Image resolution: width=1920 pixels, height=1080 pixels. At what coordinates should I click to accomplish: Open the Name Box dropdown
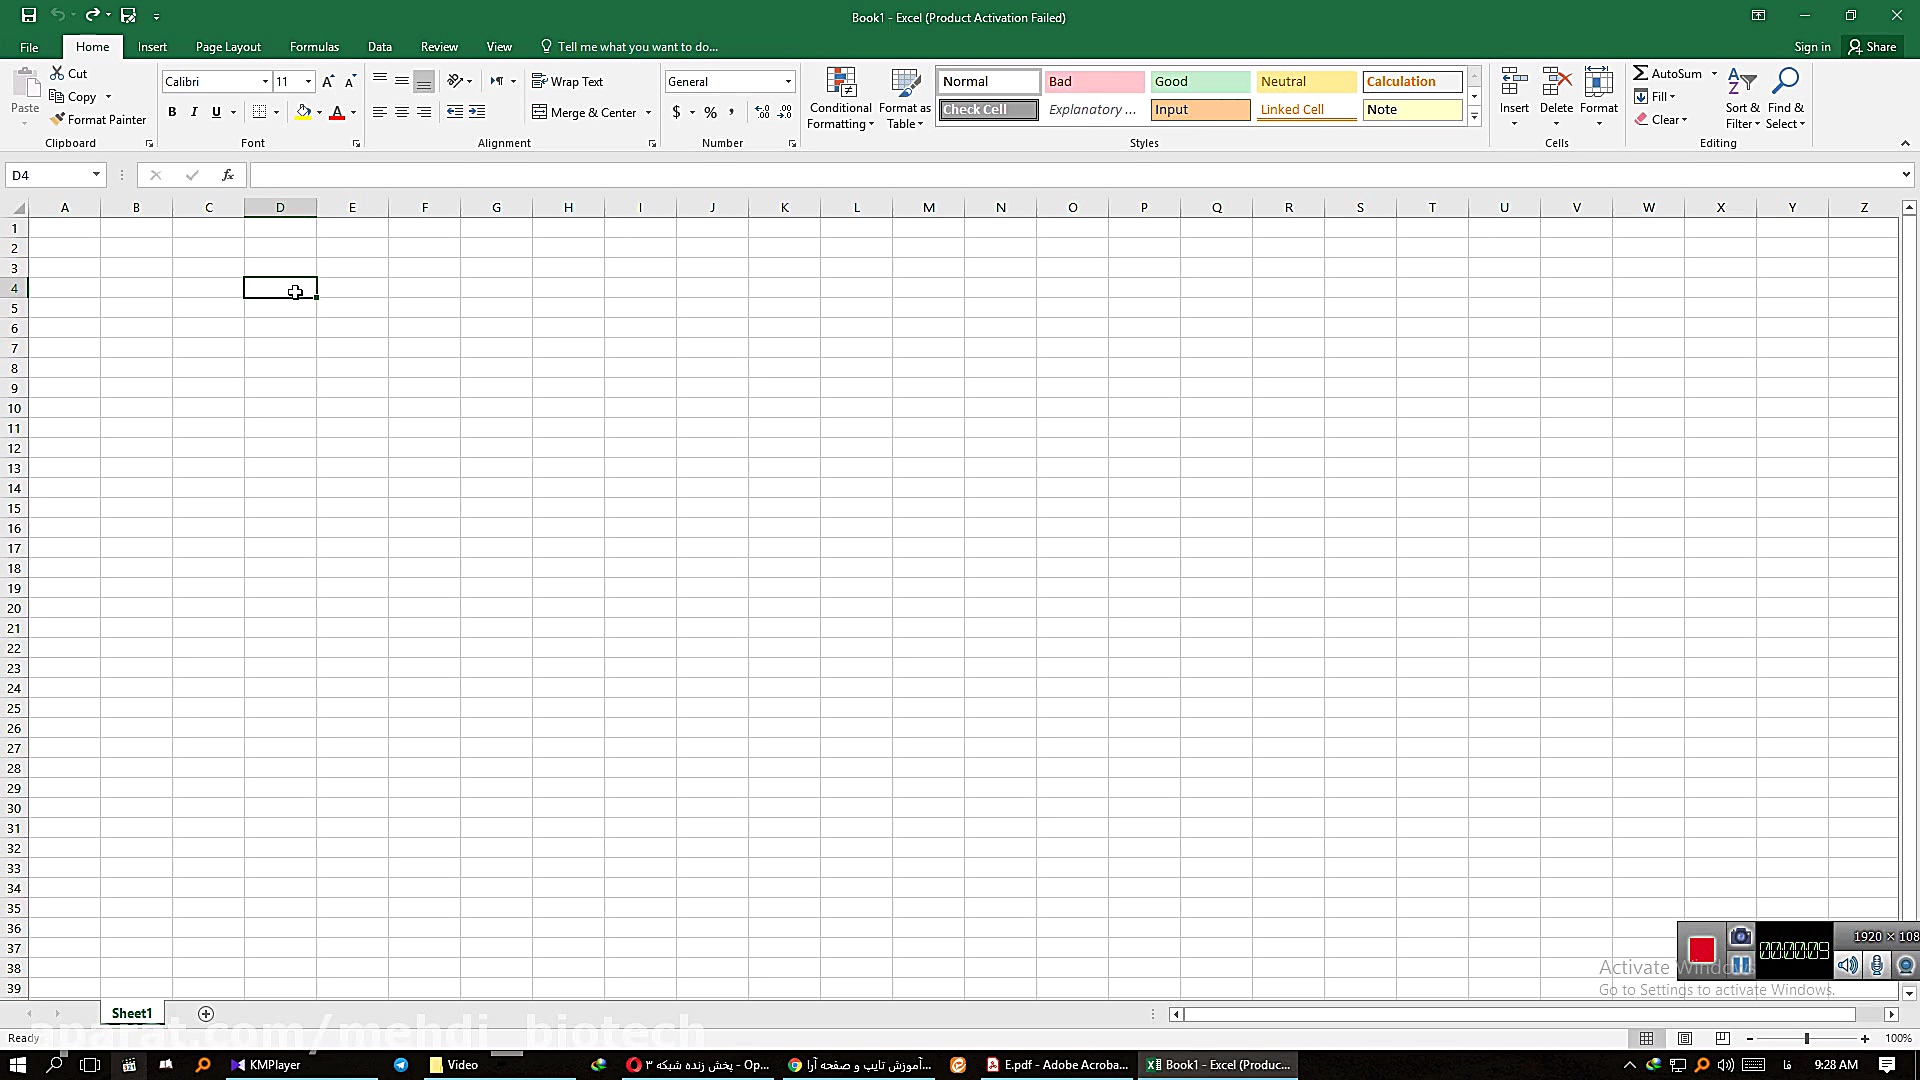(x=96, y=175)
